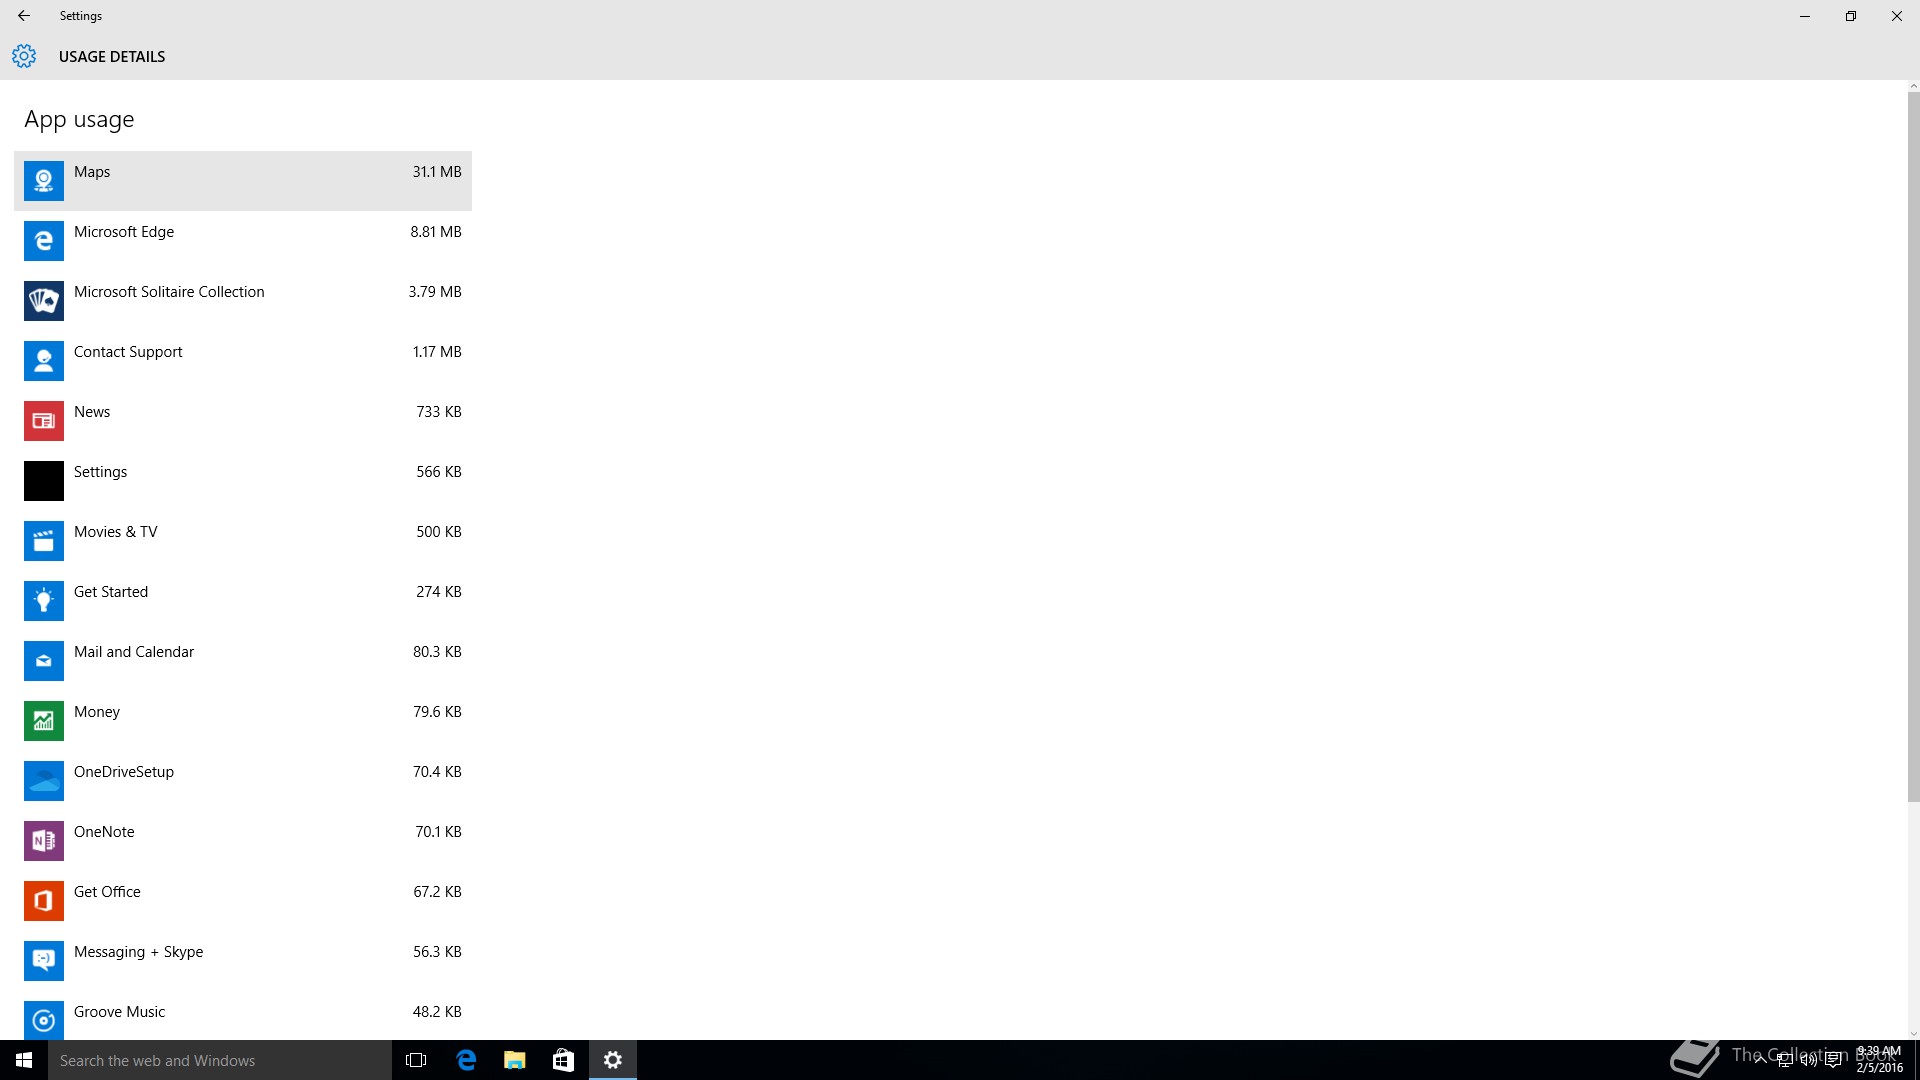Select the OneNote label
The image size is (1920, 1080).
tap(104, 832)
